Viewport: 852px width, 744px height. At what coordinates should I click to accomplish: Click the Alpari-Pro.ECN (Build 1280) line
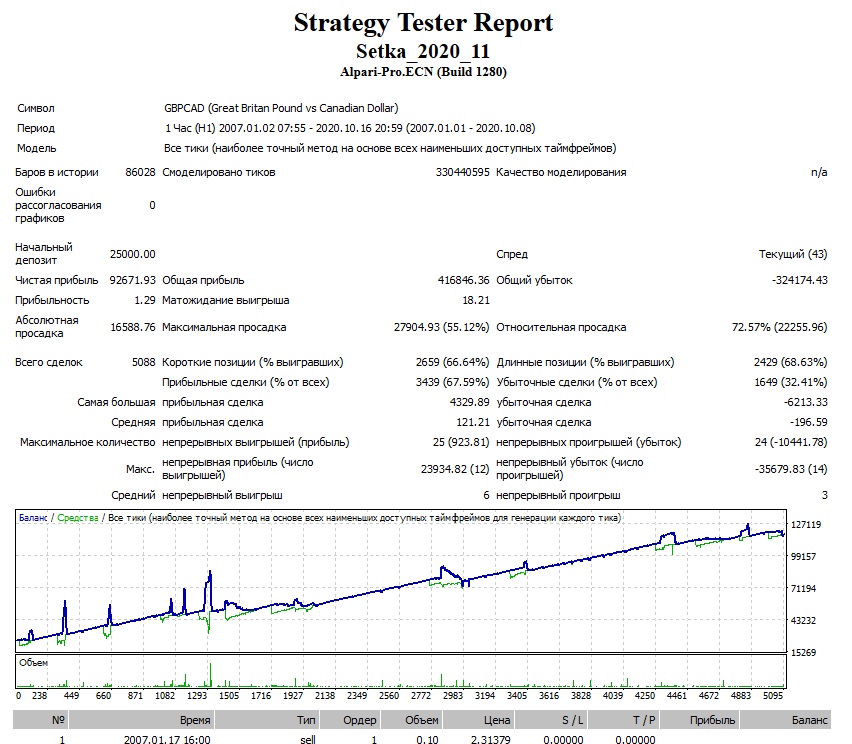pos(423,72)
